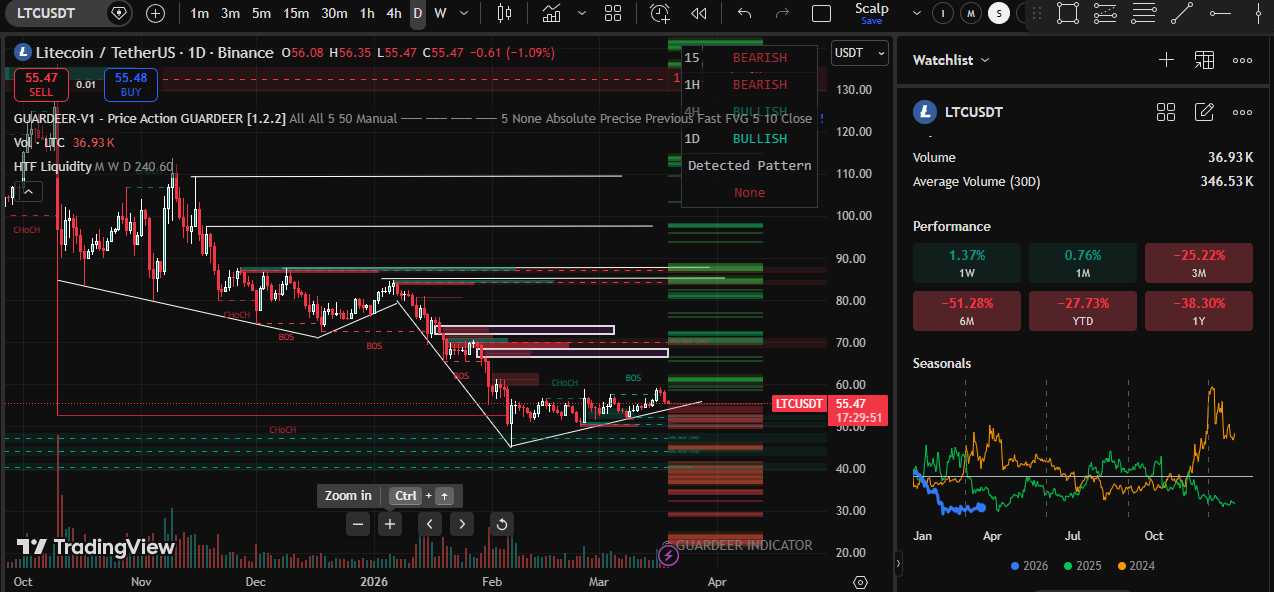
Task: Activate Bar Replay mode
Action: (x=698, y=13)
